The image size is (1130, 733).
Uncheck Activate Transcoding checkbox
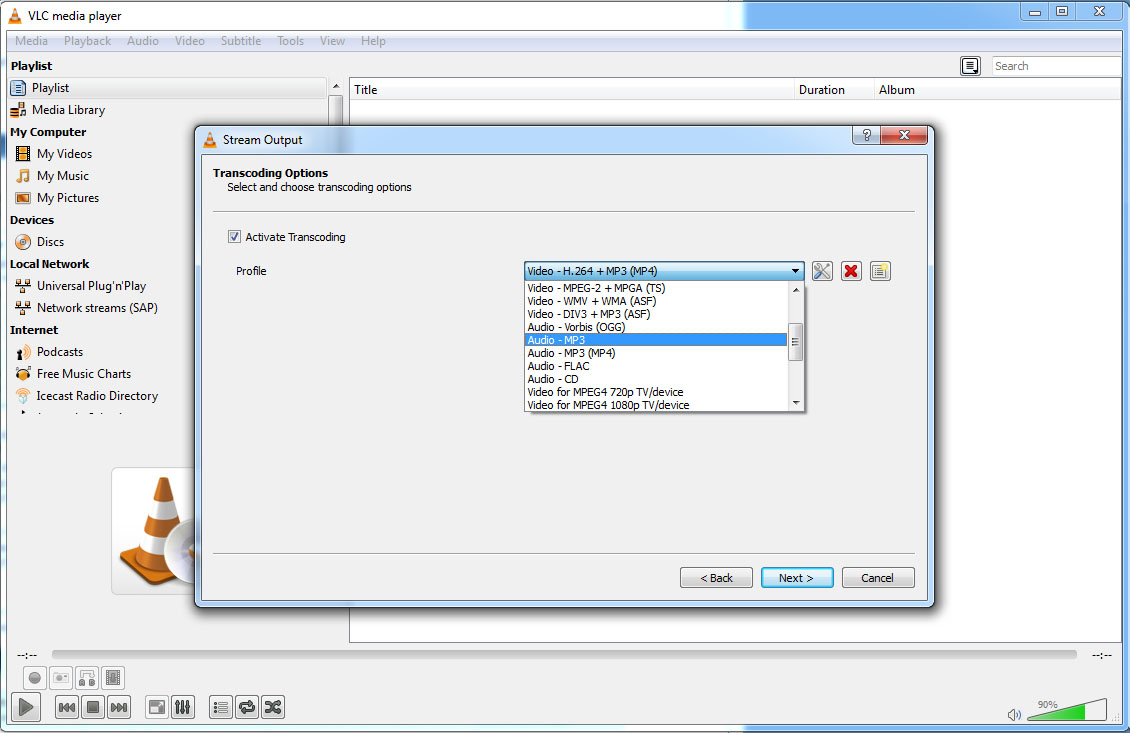coord(234,236)
